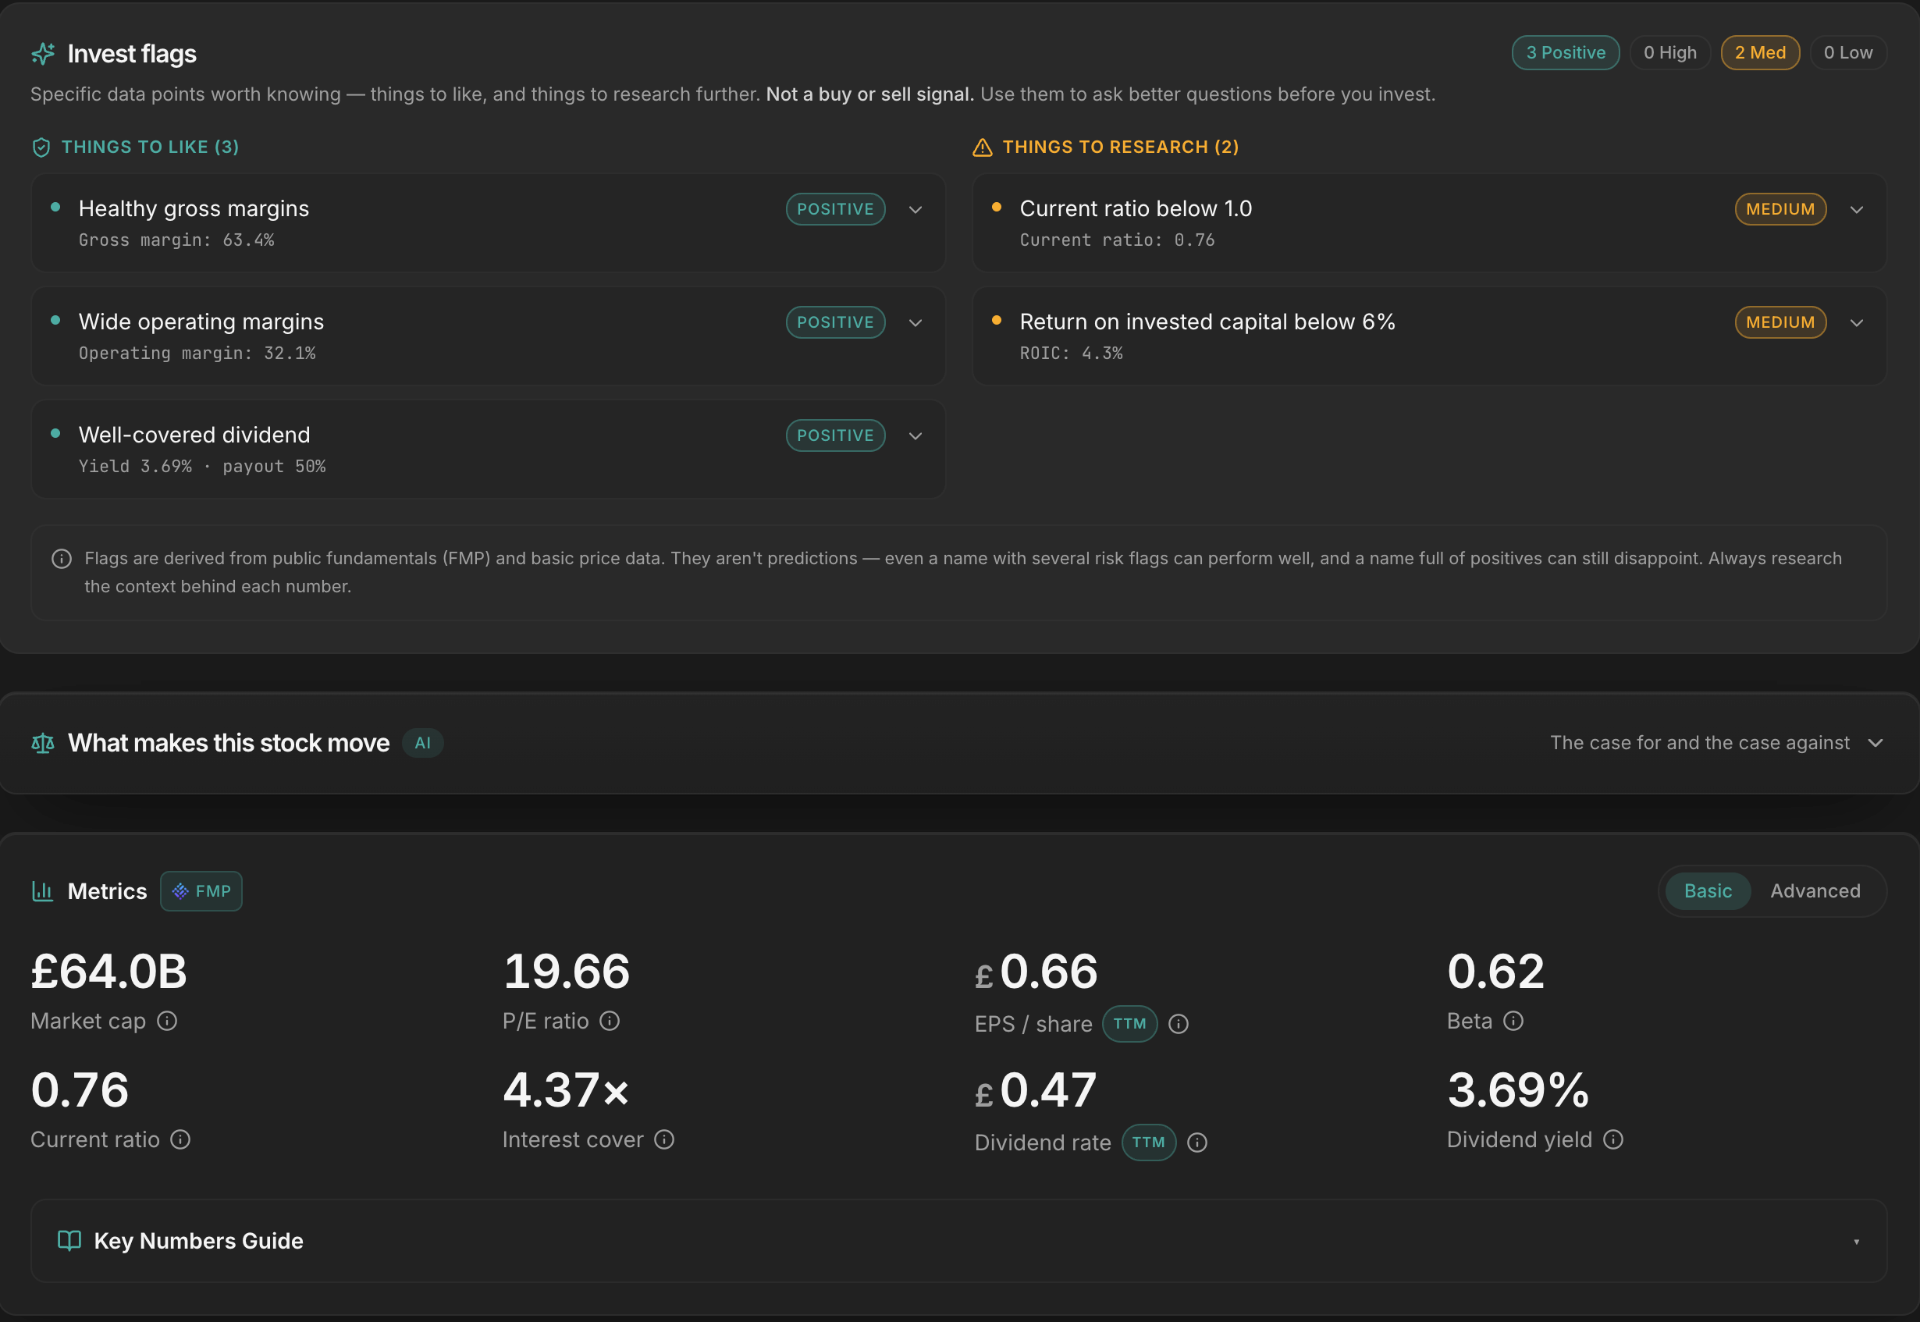This screenshot has height=1322, width=1920.
Task: Open the EPS / share info icon
Action: [x=1178, y=1024]
